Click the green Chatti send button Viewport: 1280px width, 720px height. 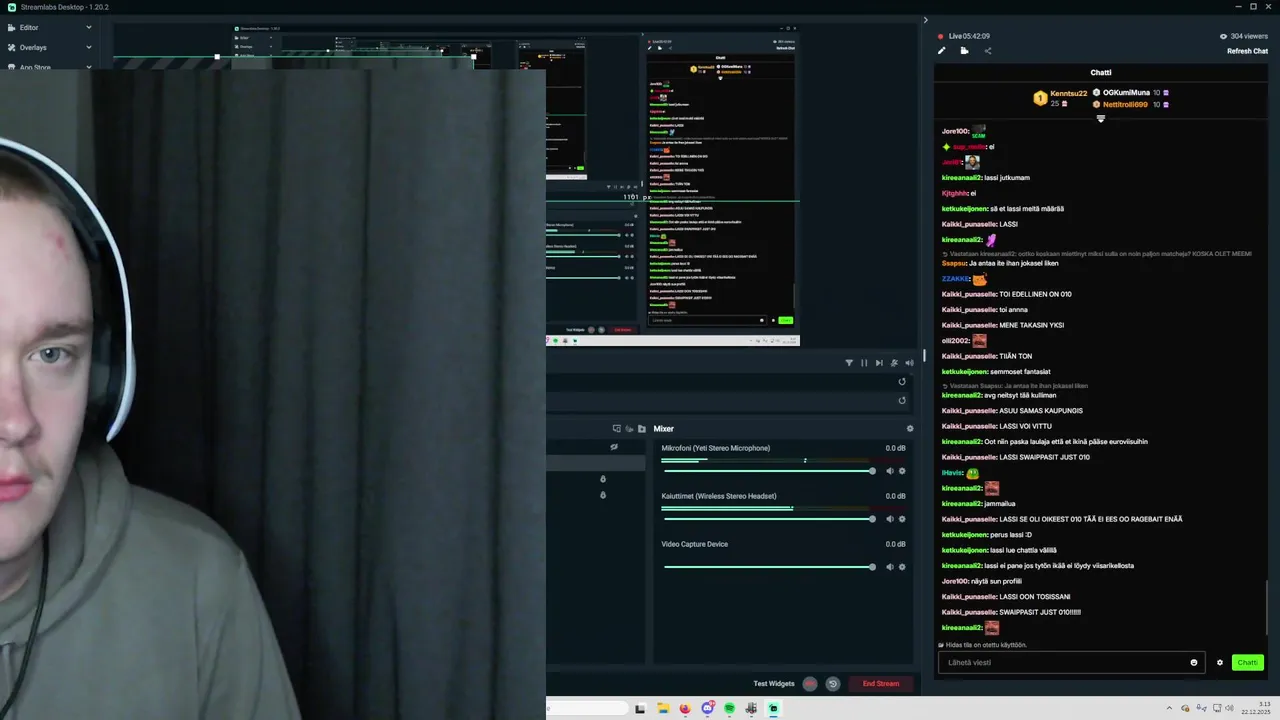coord(1248,662)
